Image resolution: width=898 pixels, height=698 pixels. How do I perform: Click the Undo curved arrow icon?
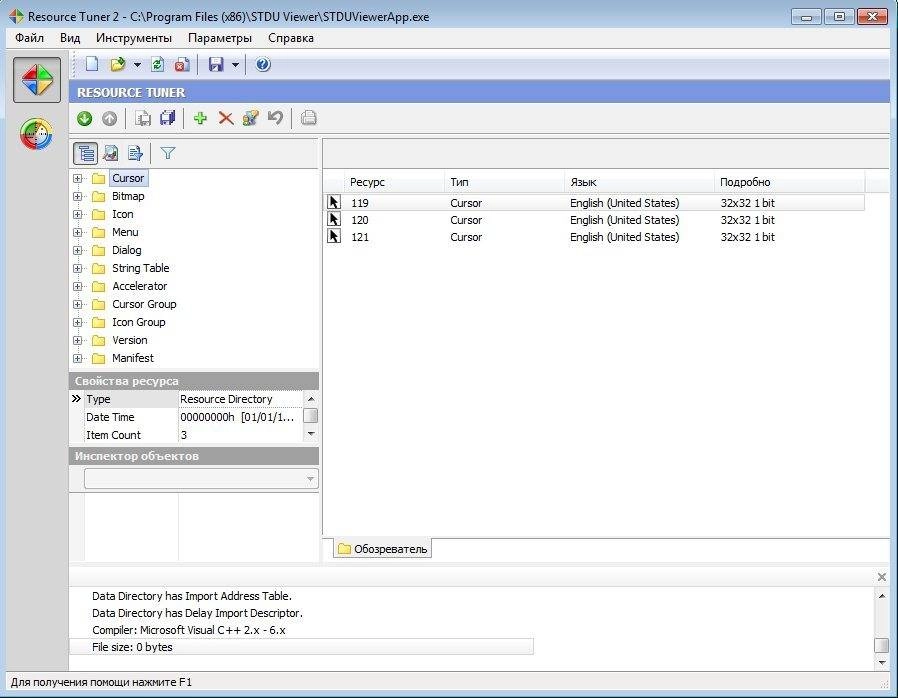(275, 119)
